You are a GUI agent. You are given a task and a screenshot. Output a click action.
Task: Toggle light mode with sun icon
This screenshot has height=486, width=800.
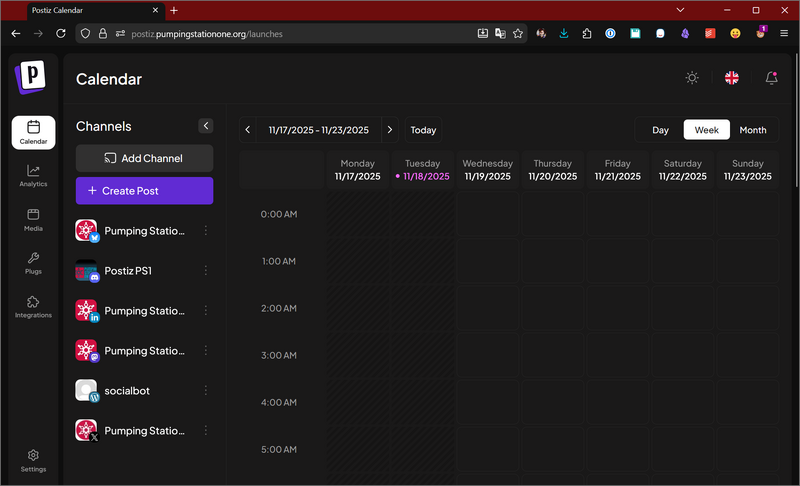[x=692, y=78]
